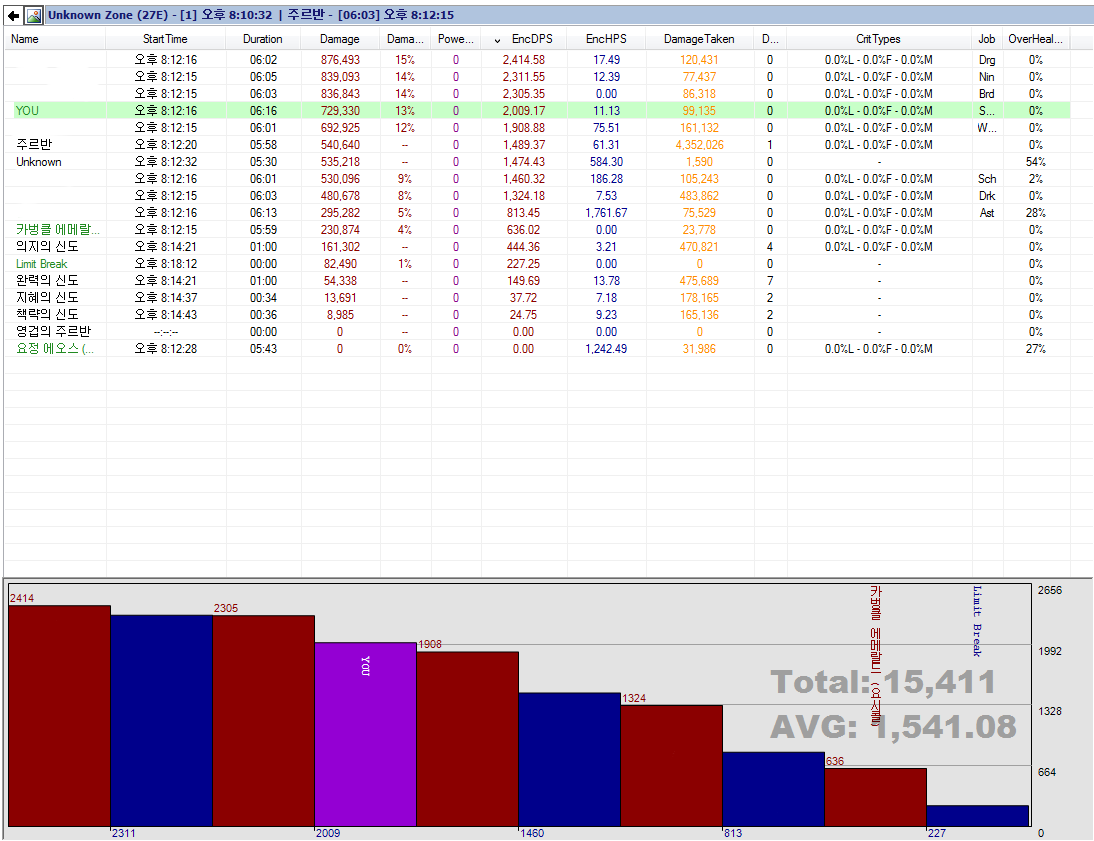
Task: Click the dark red 1908 chart bar
Action: 467,739
